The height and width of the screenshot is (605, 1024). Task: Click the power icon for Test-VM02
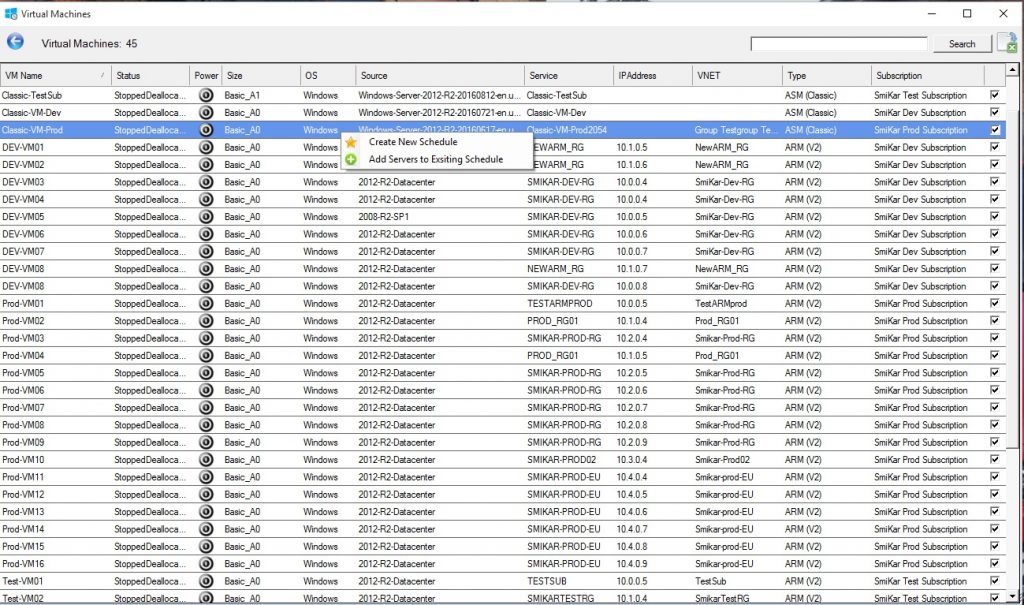tap(205, 598)
